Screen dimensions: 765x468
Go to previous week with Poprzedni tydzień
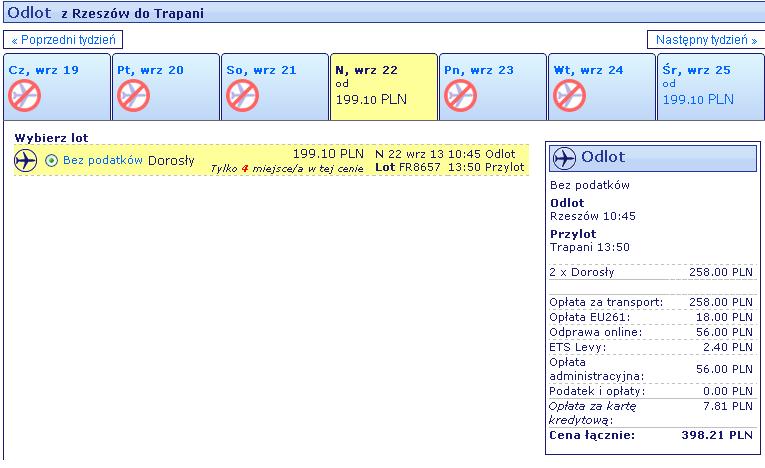coord(63,40)
